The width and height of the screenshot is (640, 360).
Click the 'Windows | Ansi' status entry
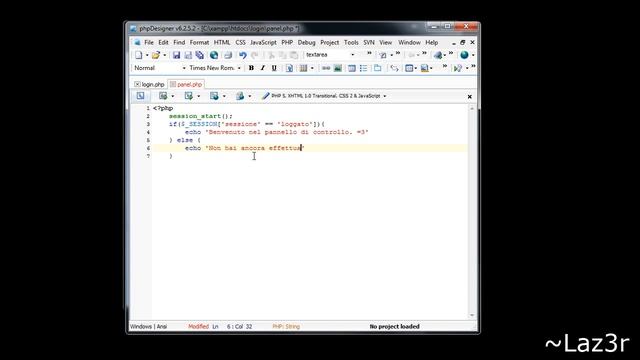[x=148, y=327]
